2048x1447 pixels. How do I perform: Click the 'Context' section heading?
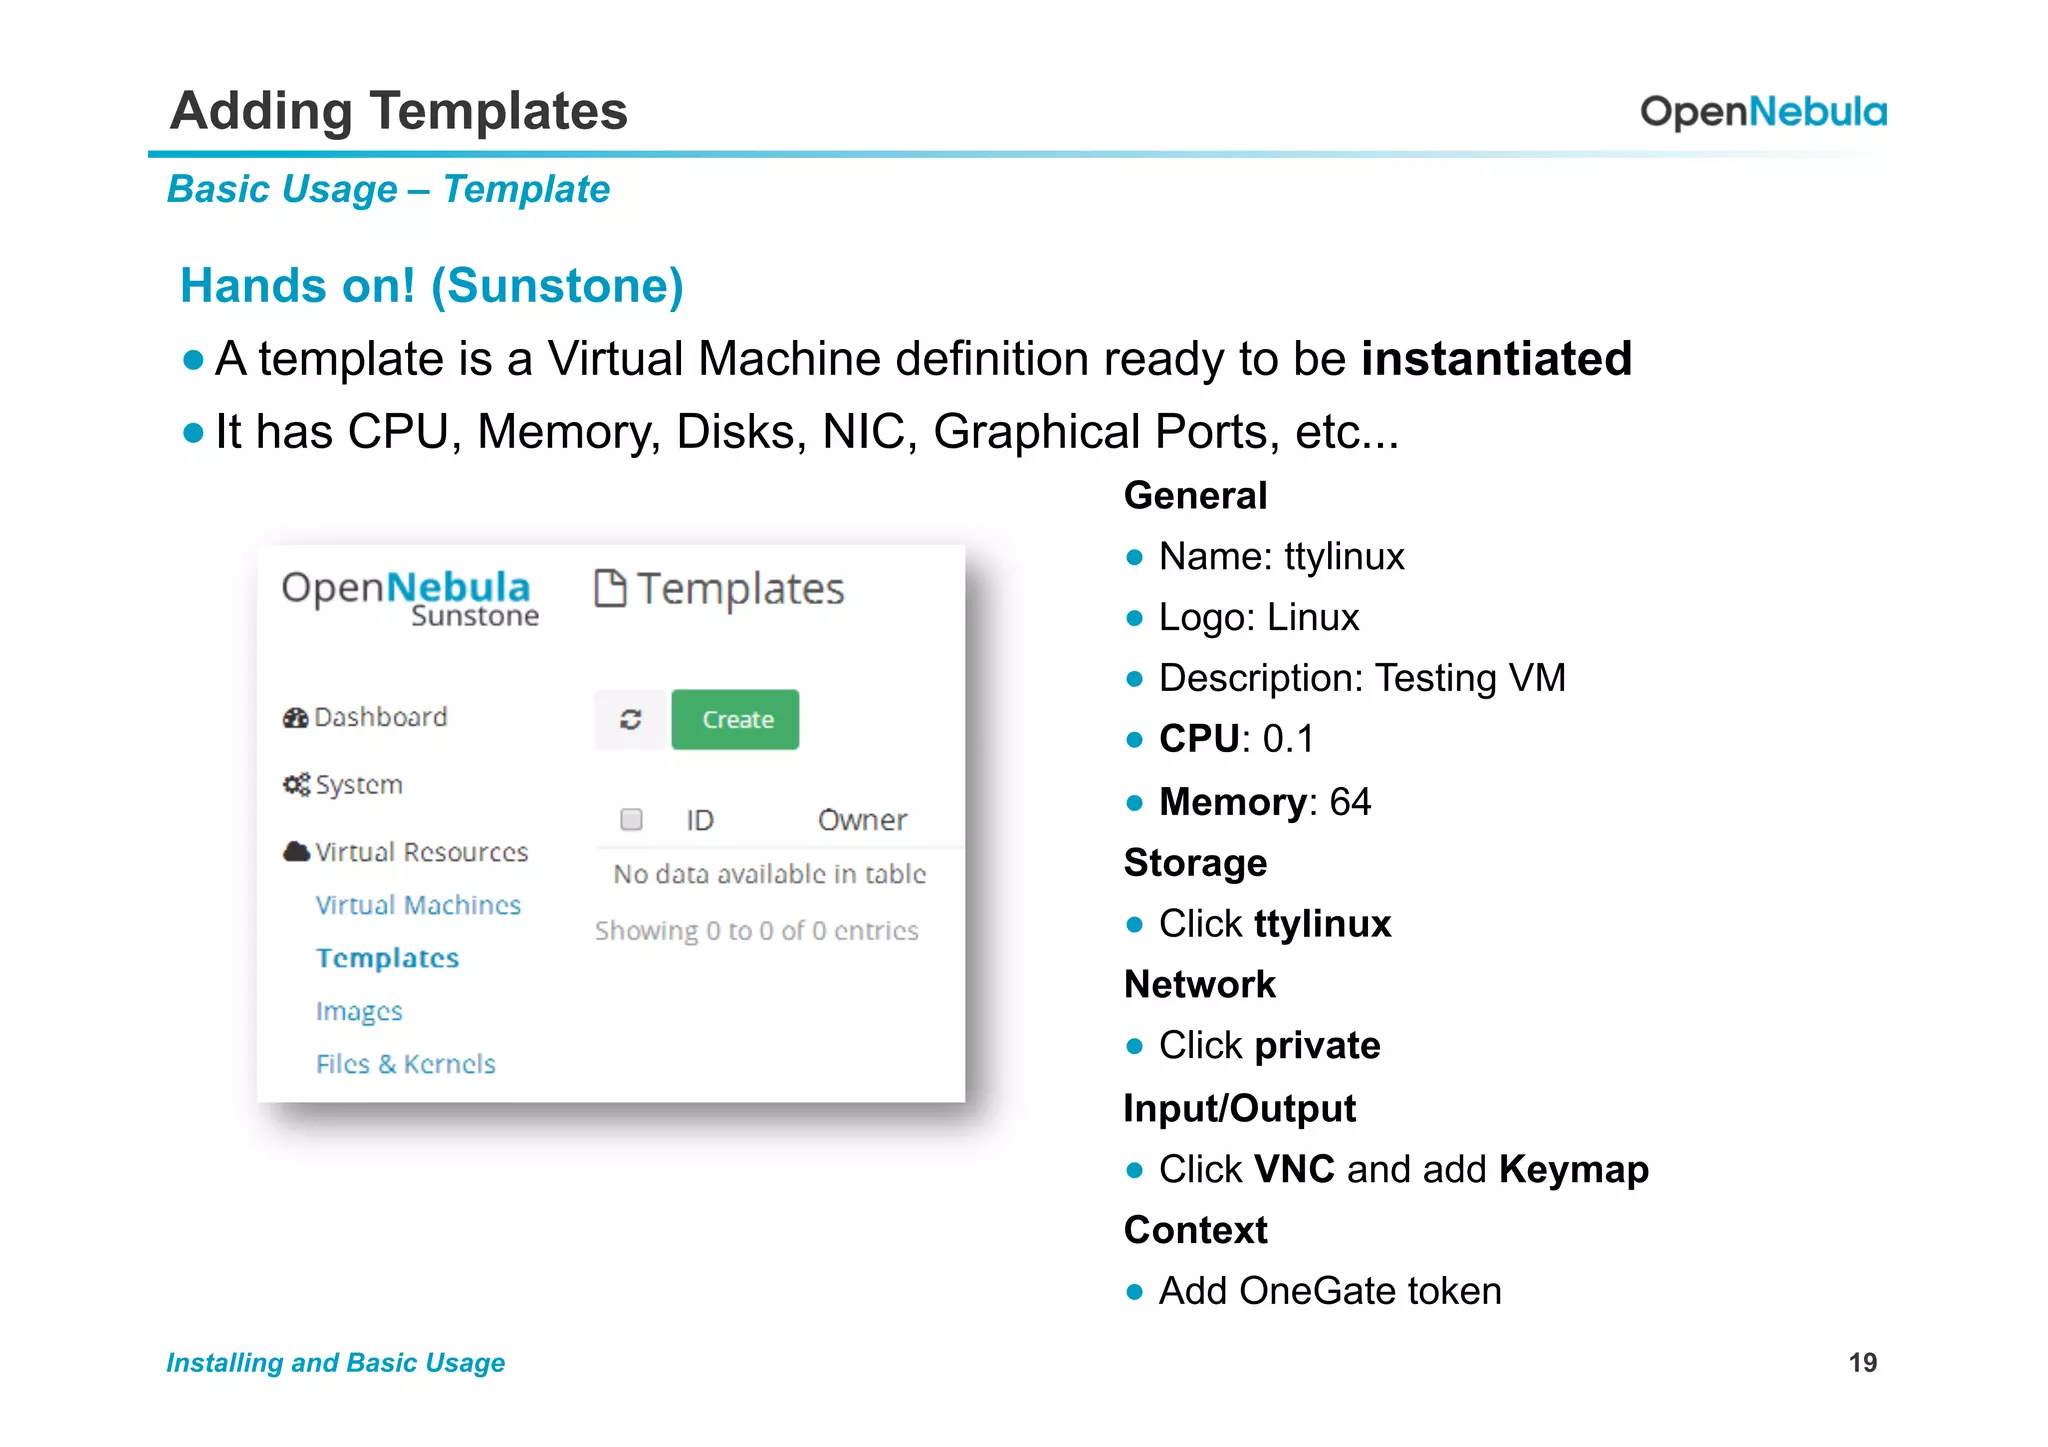click(x=1195, y=1230)
